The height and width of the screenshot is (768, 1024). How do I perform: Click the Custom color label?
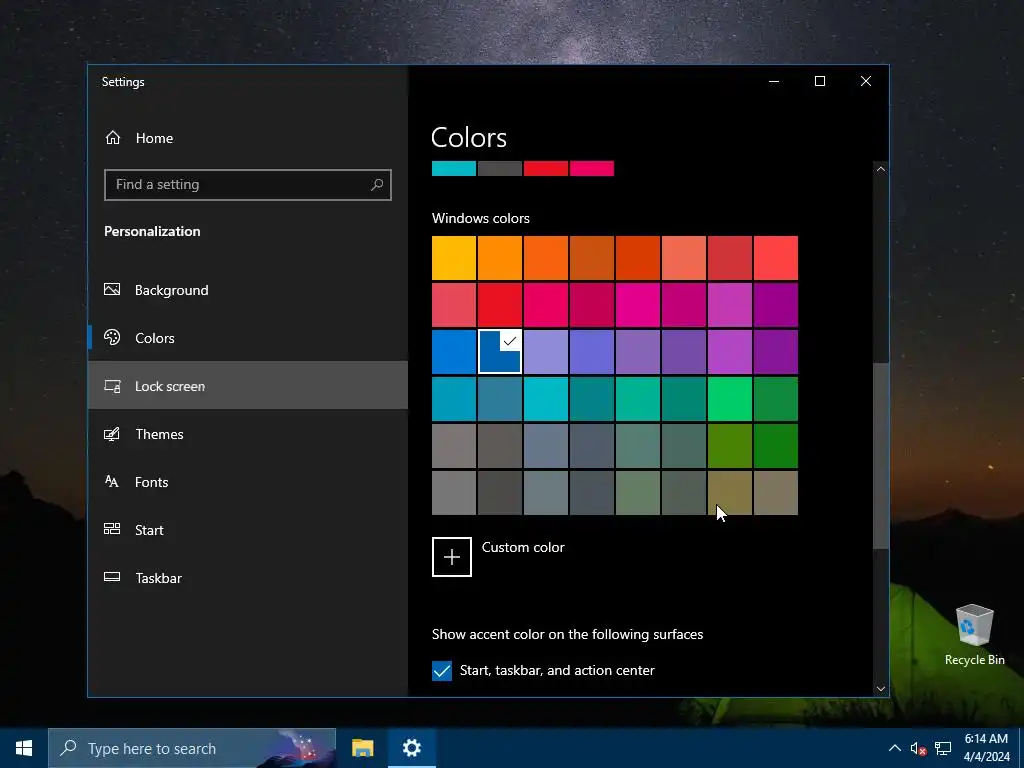click(x=523, y=547)
